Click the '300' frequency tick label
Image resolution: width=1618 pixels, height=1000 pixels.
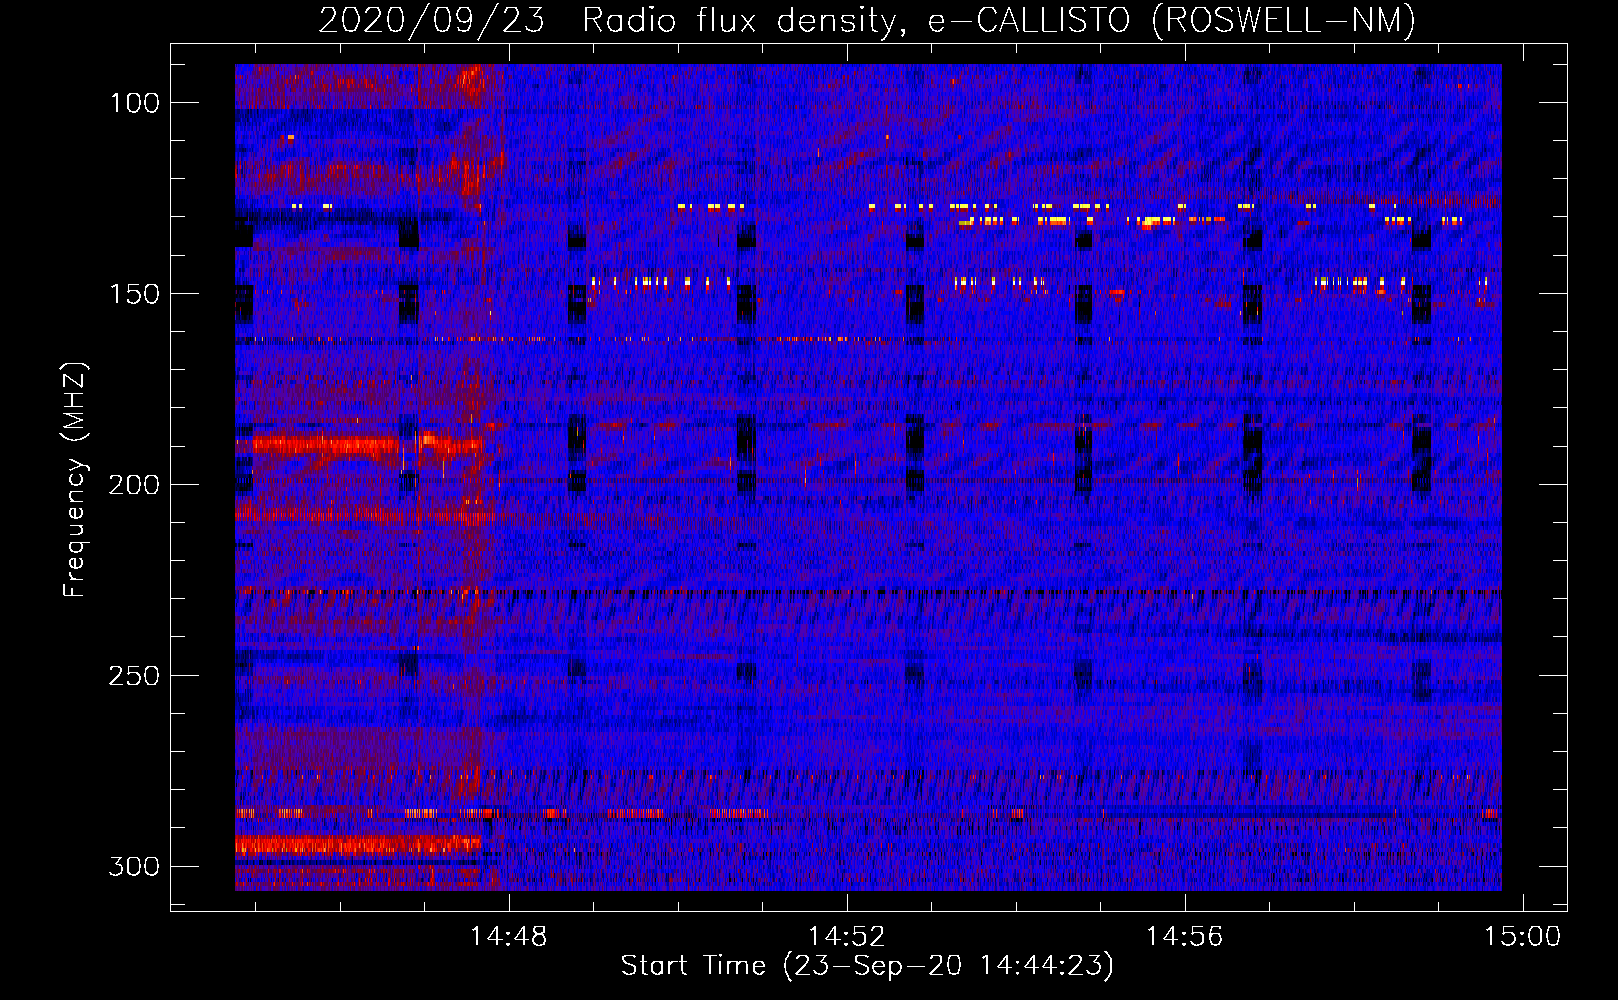[x=134, y=866]
